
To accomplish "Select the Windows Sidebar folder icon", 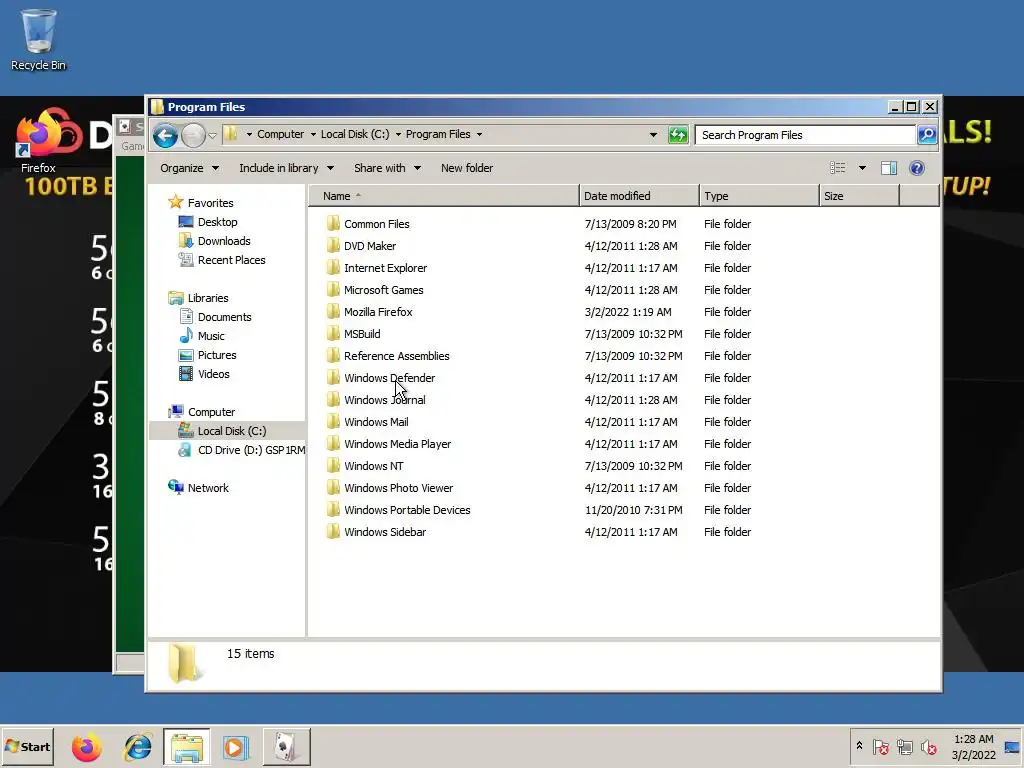I will (333, 532).
